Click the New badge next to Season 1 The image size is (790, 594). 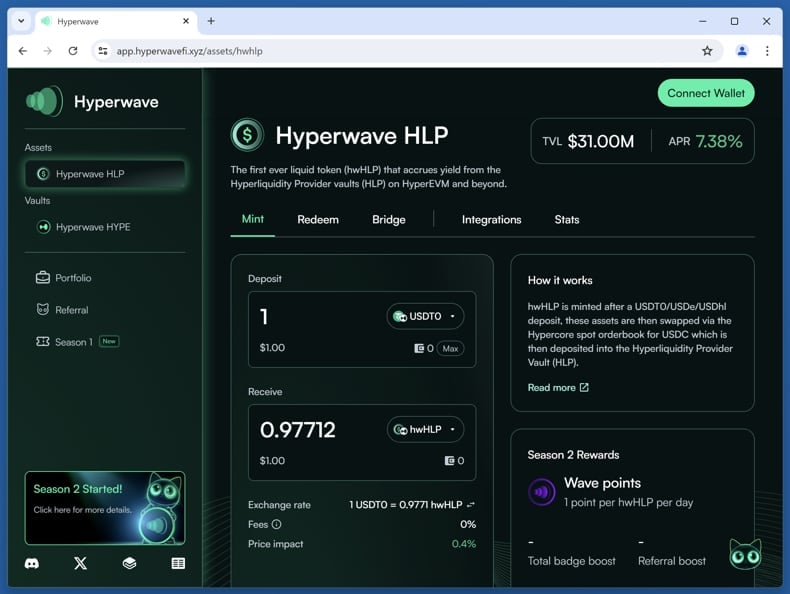(109, 341)
